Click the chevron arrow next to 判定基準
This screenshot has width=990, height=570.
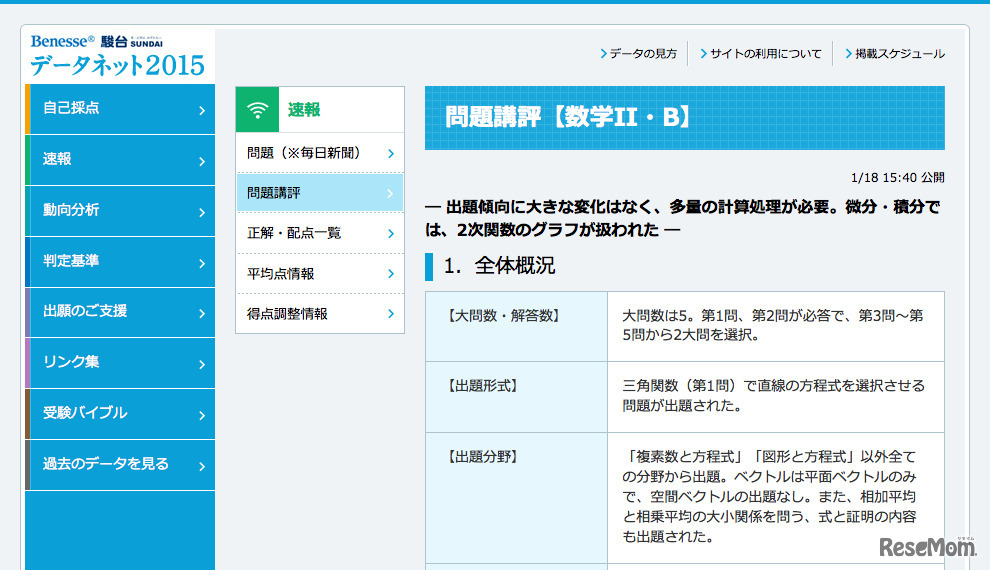pyautogui.click(x=202, y=263)
